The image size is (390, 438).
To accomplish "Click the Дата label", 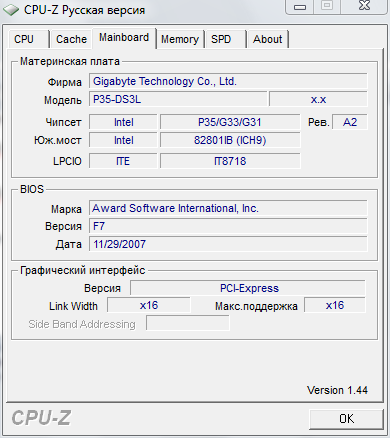I will click(69, 244).
